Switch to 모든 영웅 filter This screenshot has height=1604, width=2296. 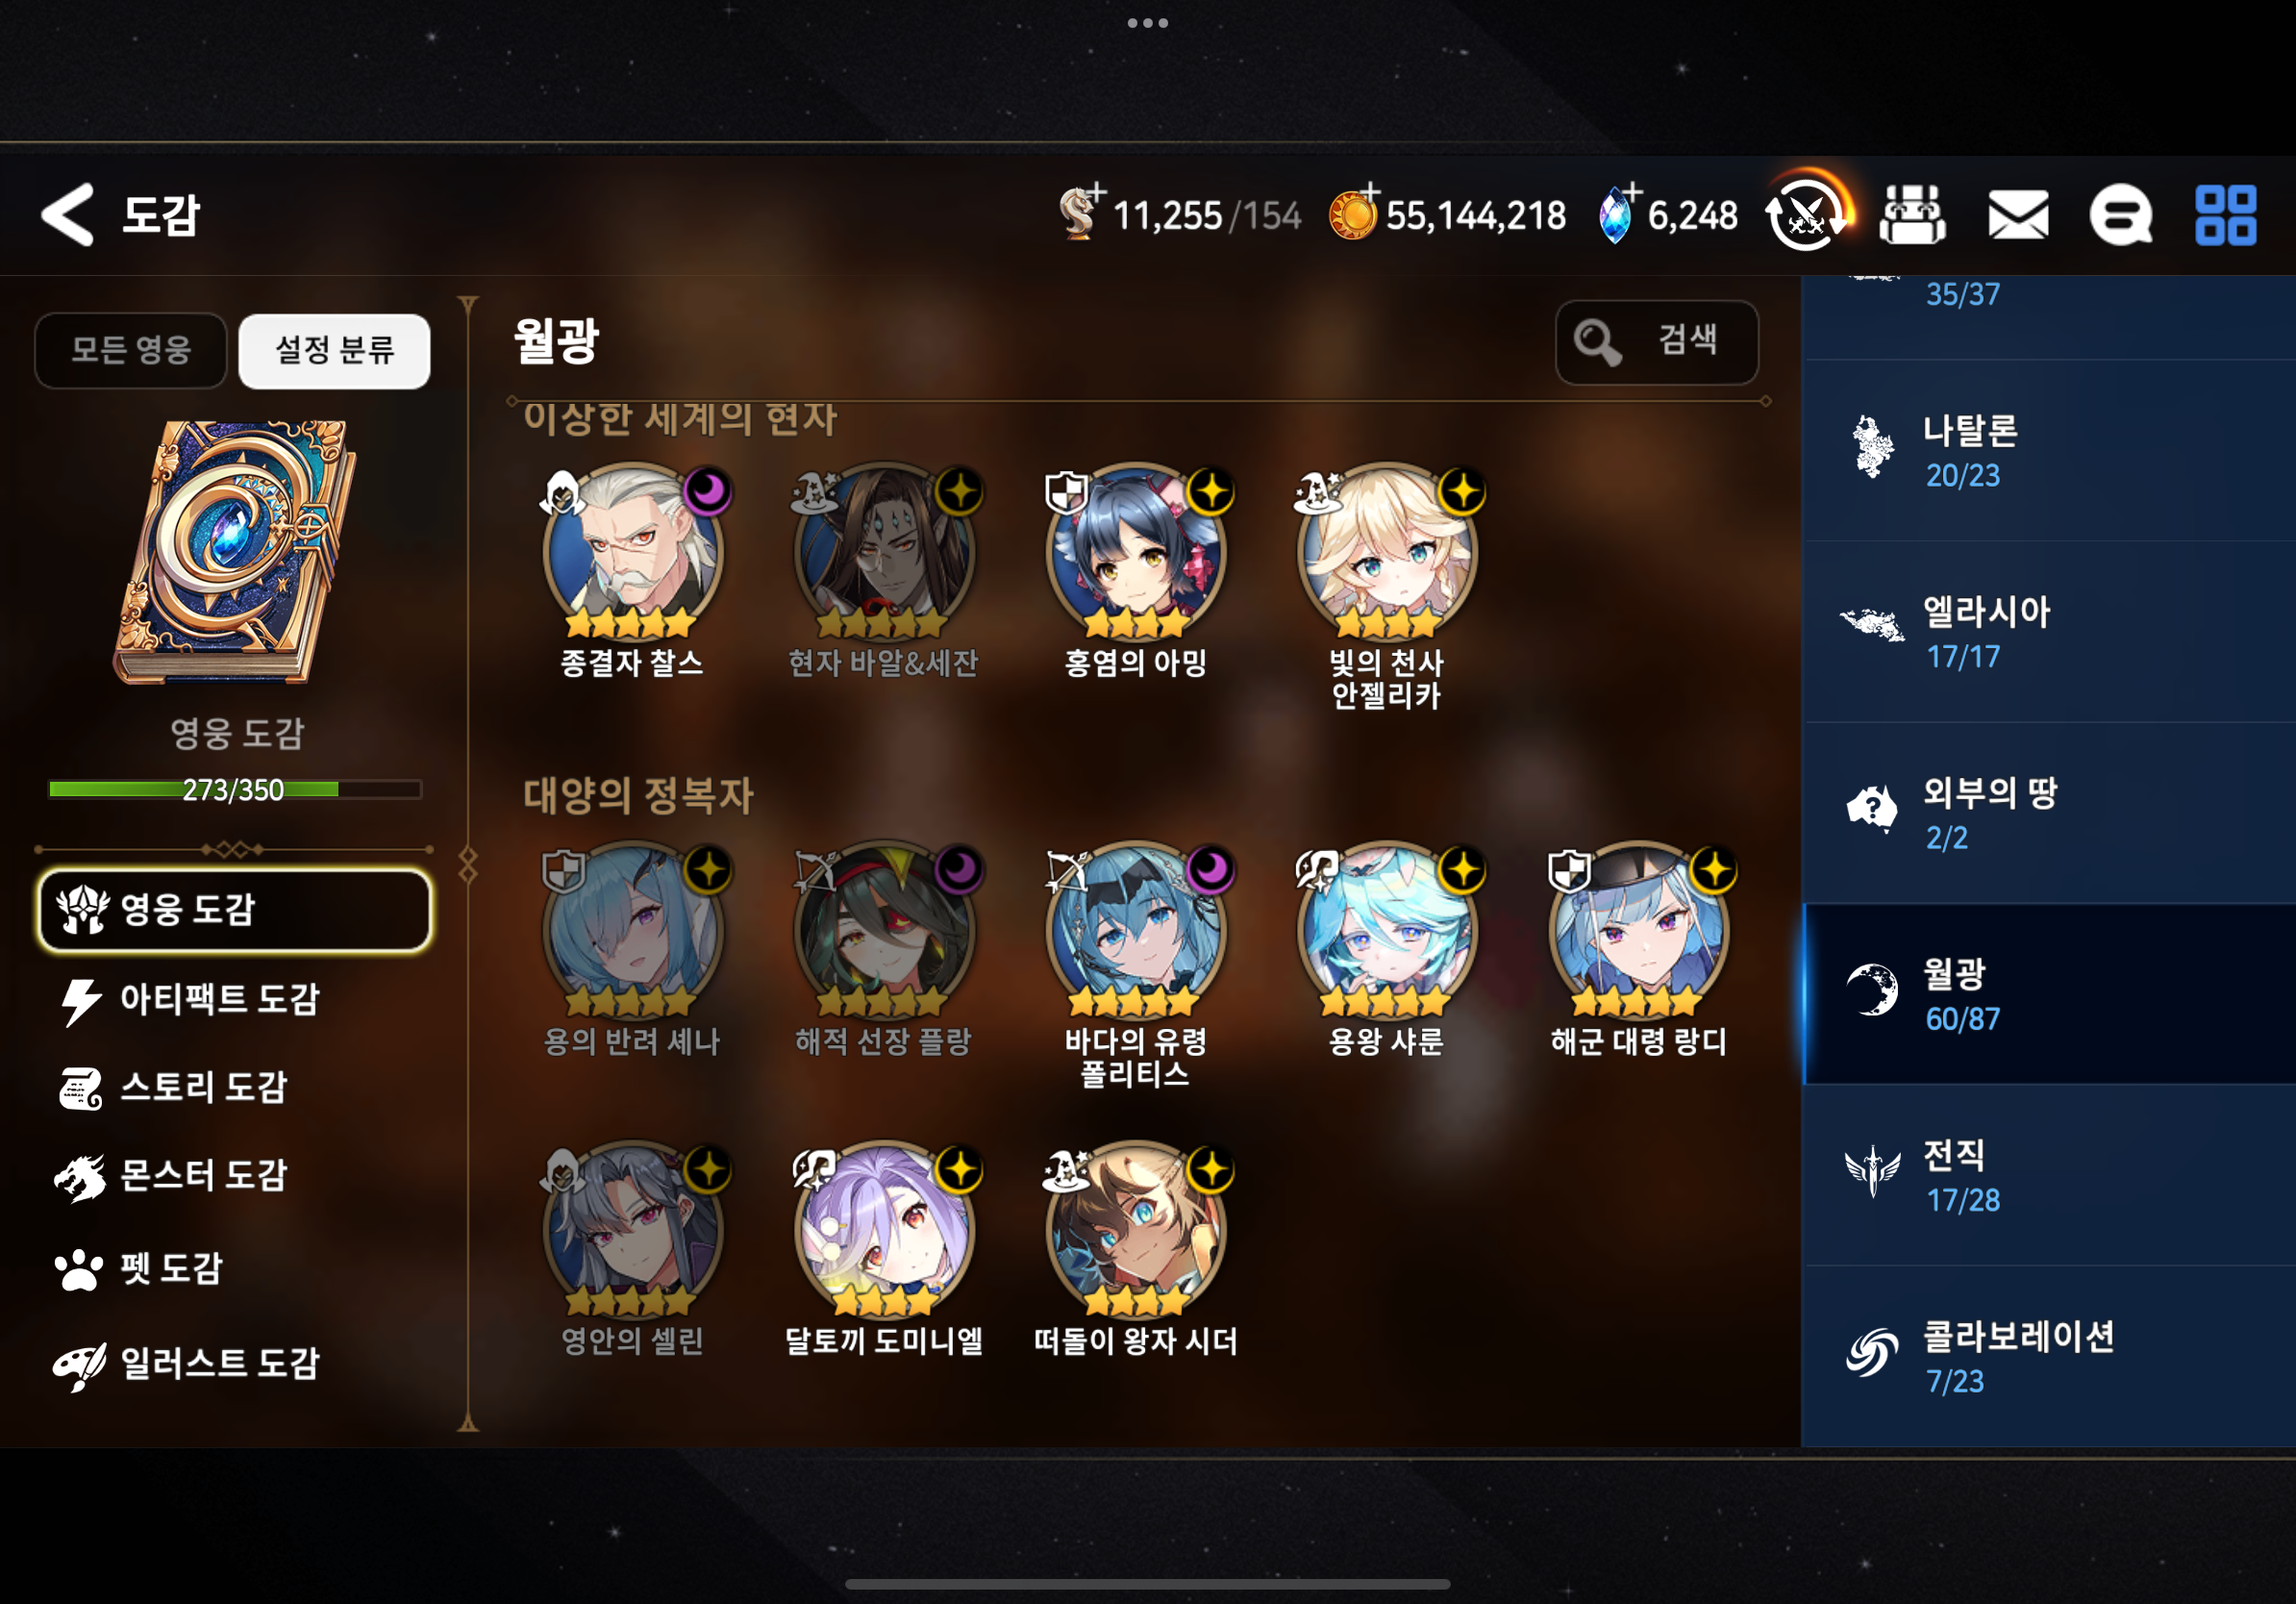pyautogui.click(x=131, y=350)
